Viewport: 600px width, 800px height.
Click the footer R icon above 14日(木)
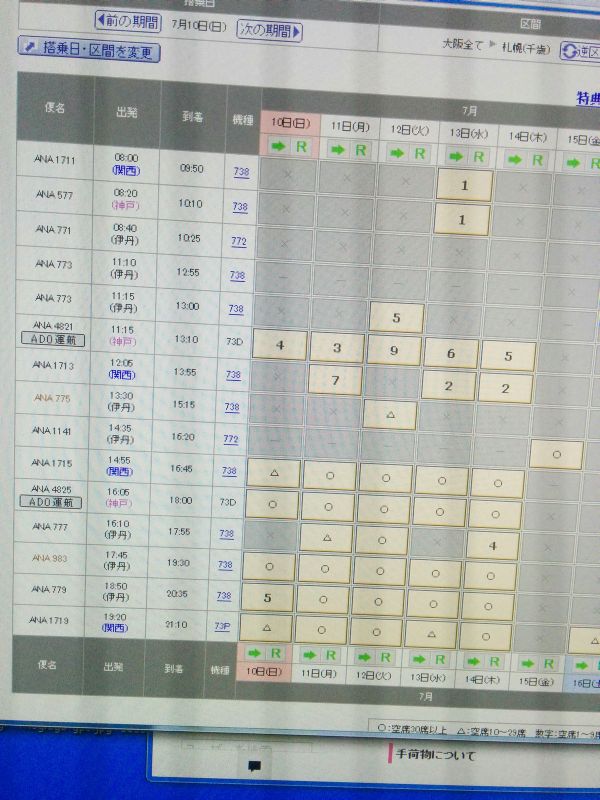coord(494,662)
